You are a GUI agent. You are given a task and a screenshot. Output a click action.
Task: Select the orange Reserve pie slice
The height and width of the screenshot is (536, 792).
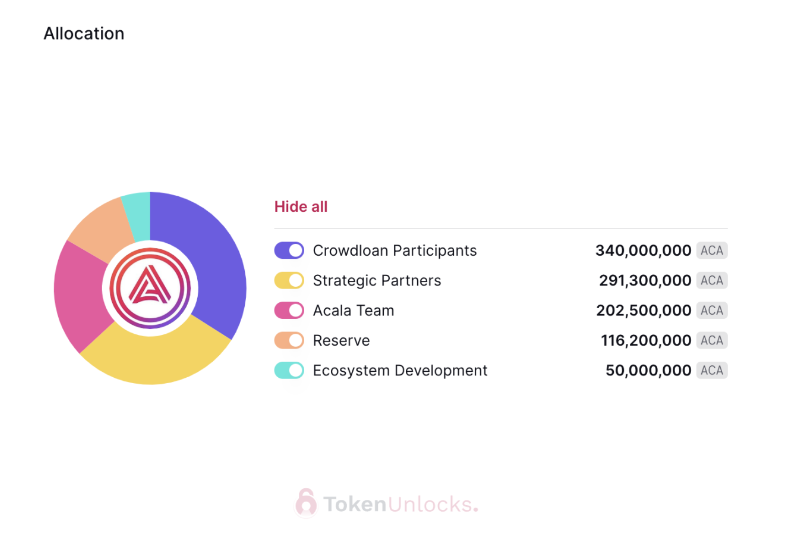tap(104, 228)
